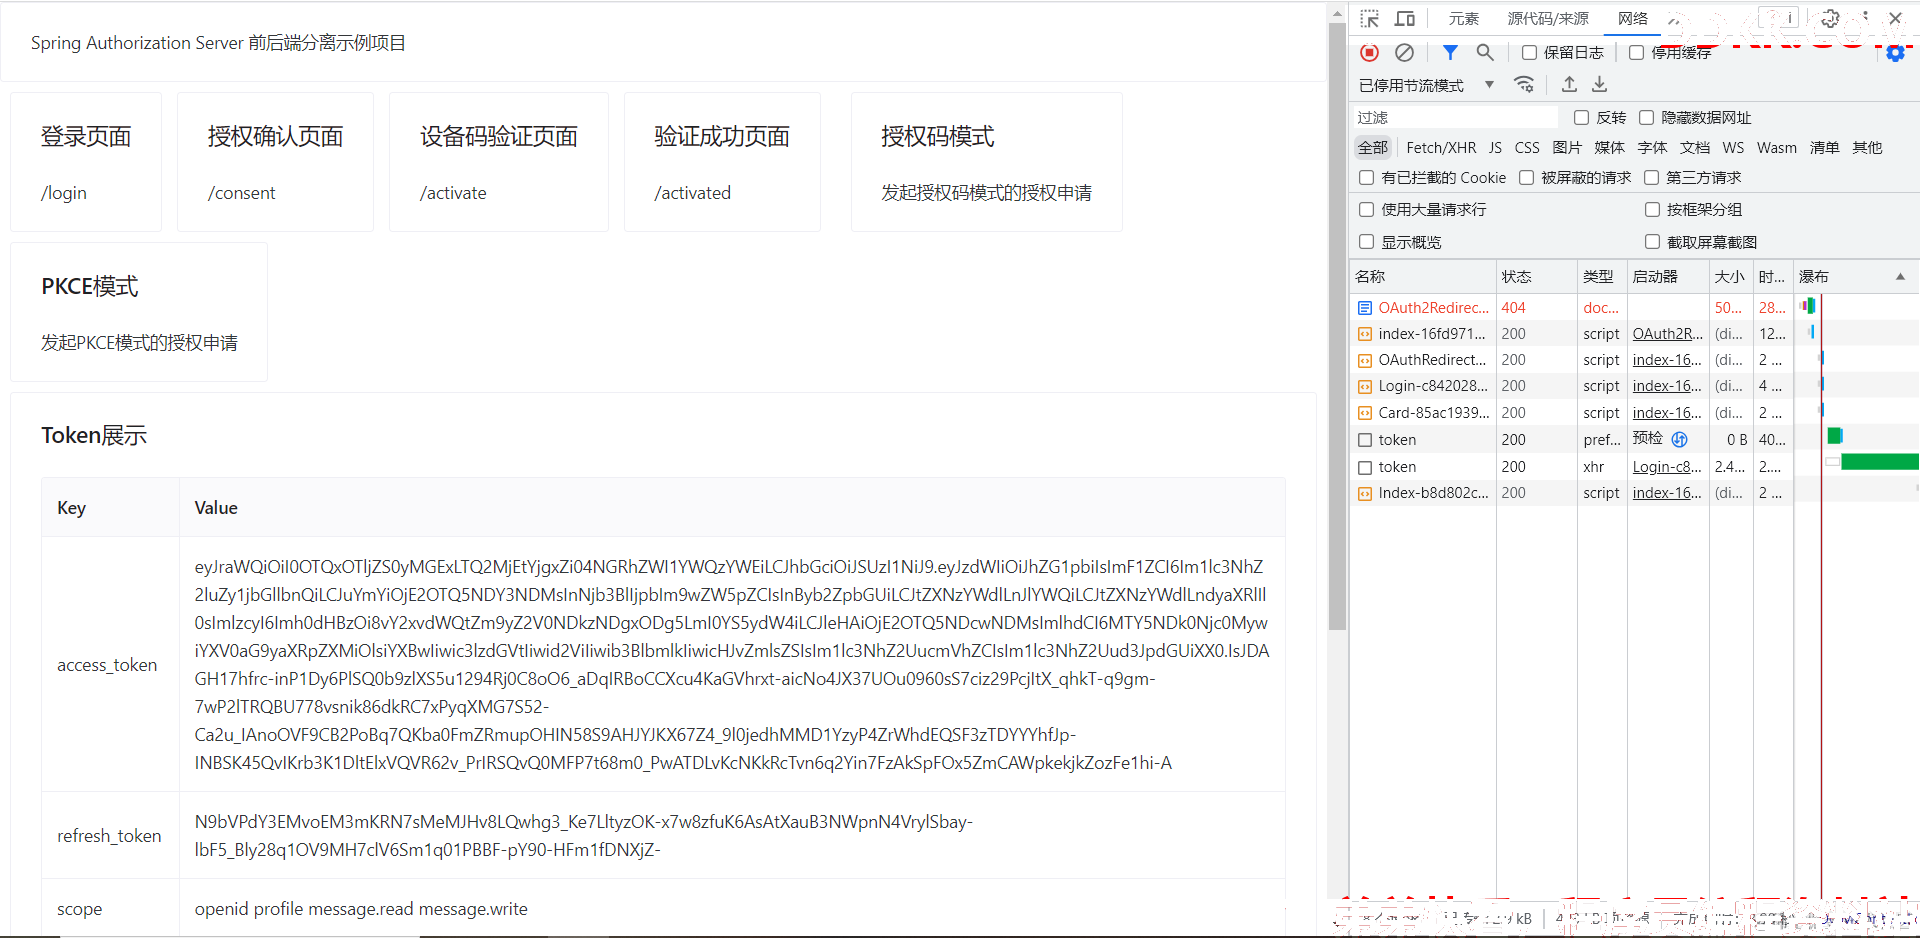The height and width of the screenshot is (938, 1920).
Task: Toggle the network filter funnel icon
Action: [x=1450, y=53]
